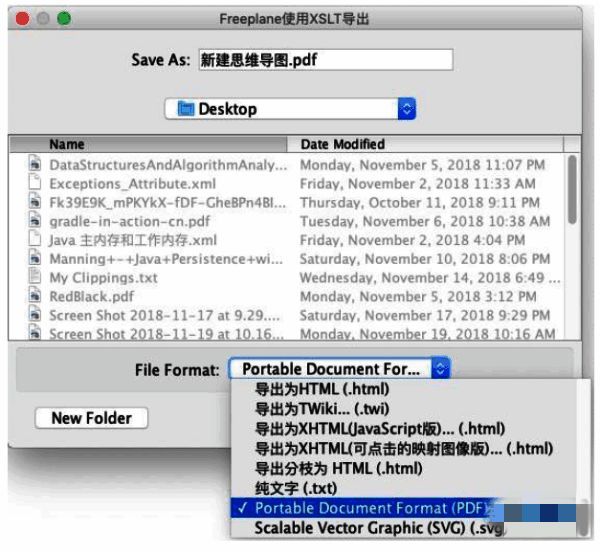Image resolution: width=600 pixels, height=552 pixels.
Task: Click the Desktop folder icon in location popup
Action: point(185,109)
